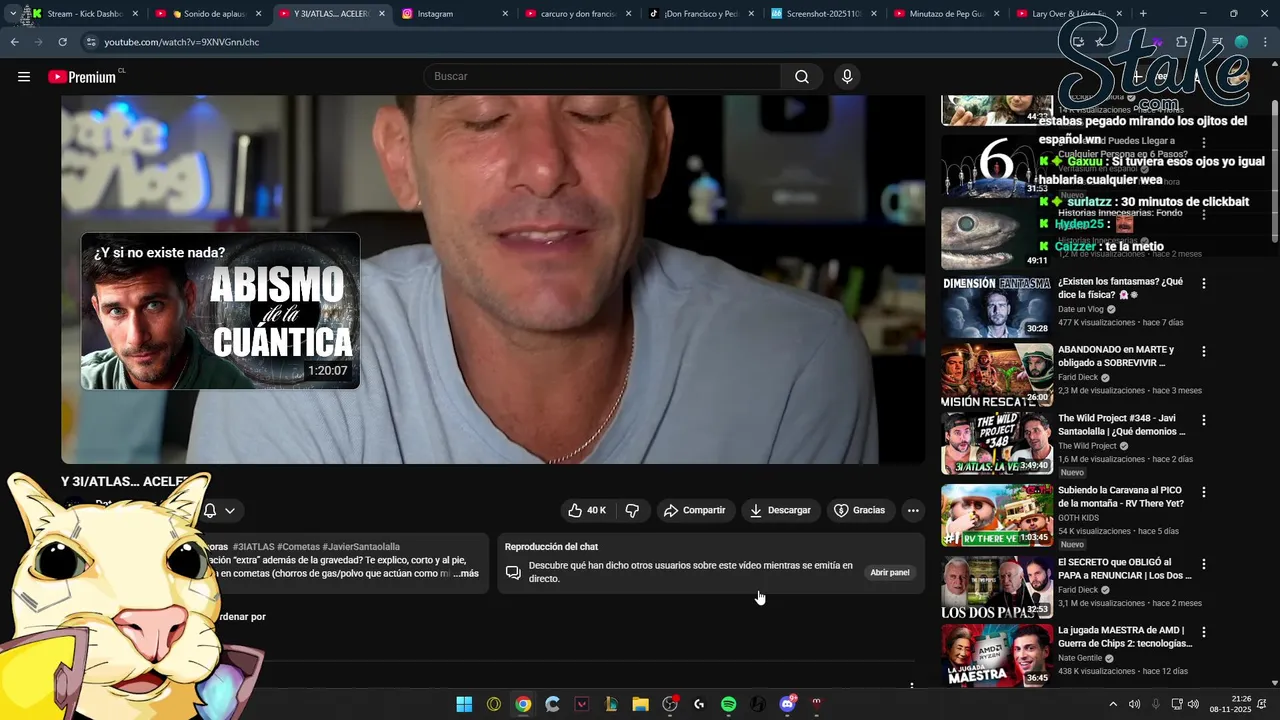Click the search magnifier button

click(x=802, y=77)
